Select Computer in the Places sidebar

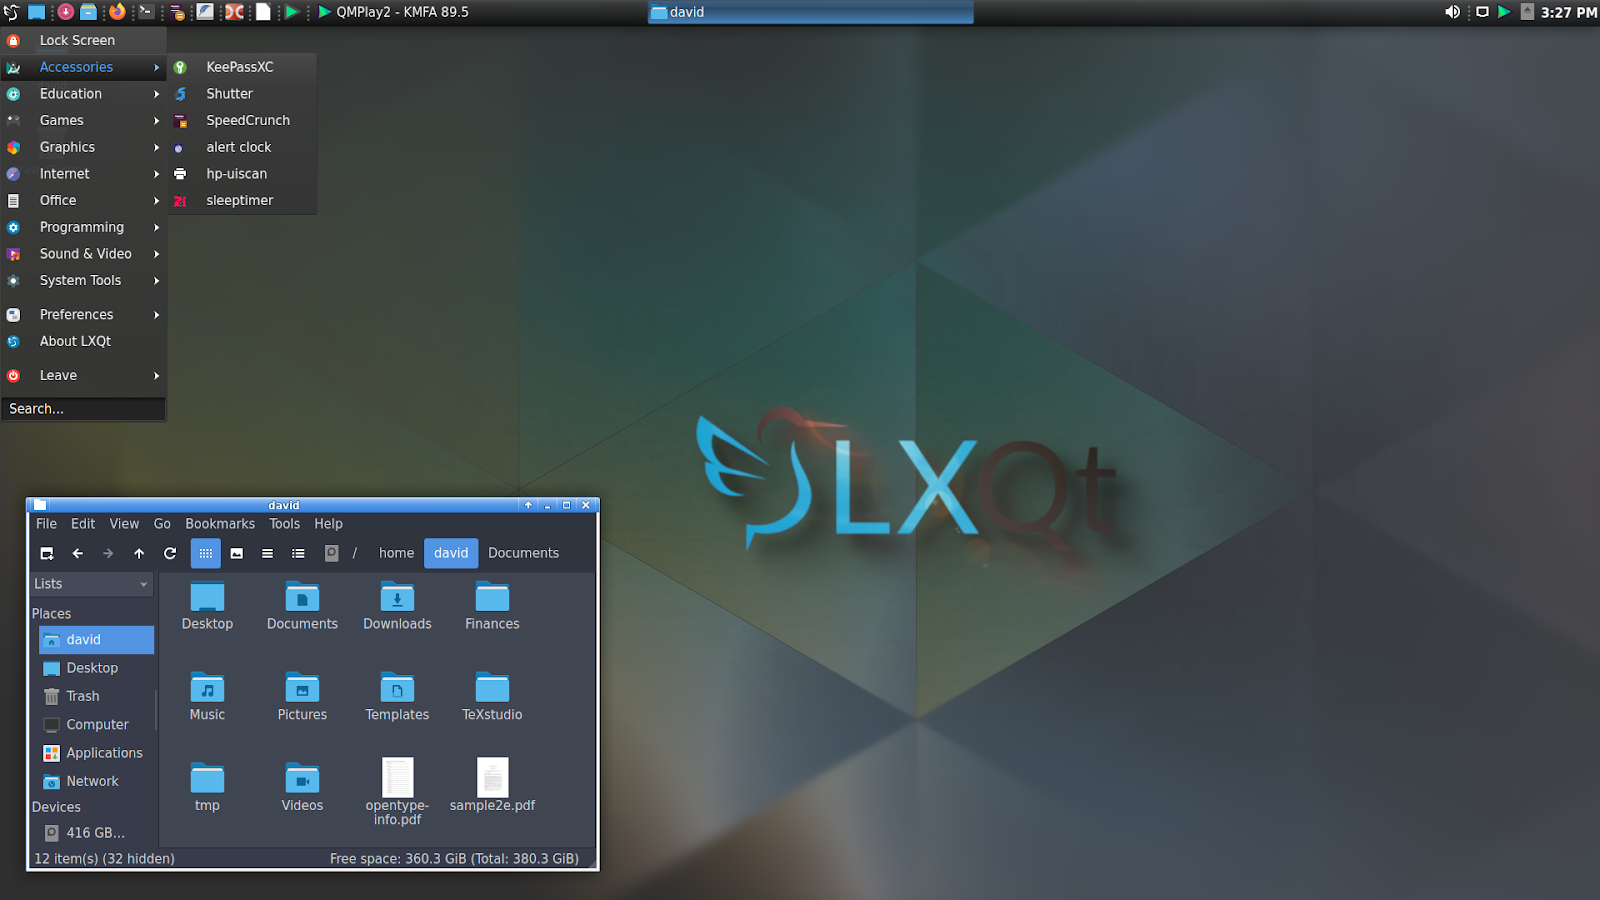[x=96, y=725]
